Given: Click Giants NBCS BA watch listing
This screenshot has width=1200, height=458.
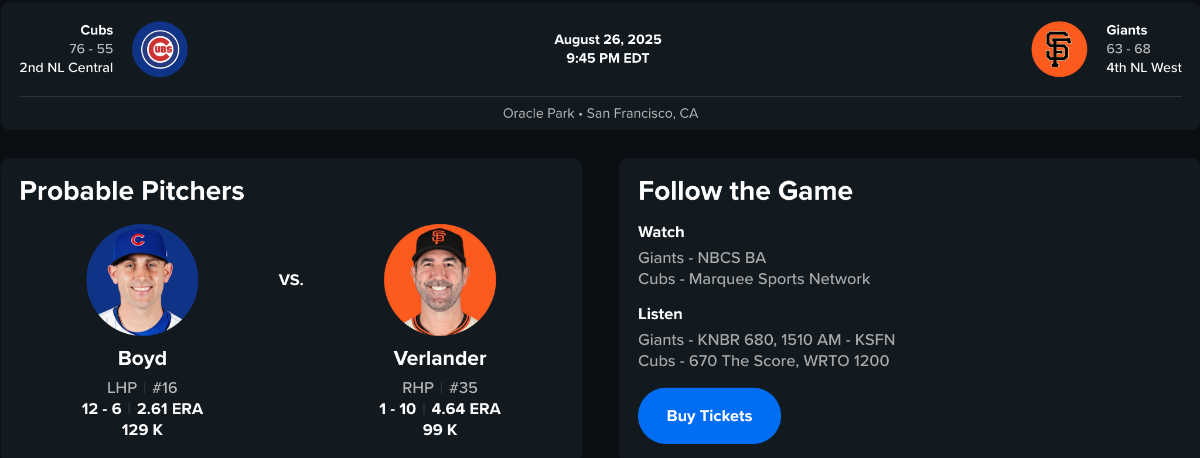Looking at the screenshot, I should (x=702, y=258).
